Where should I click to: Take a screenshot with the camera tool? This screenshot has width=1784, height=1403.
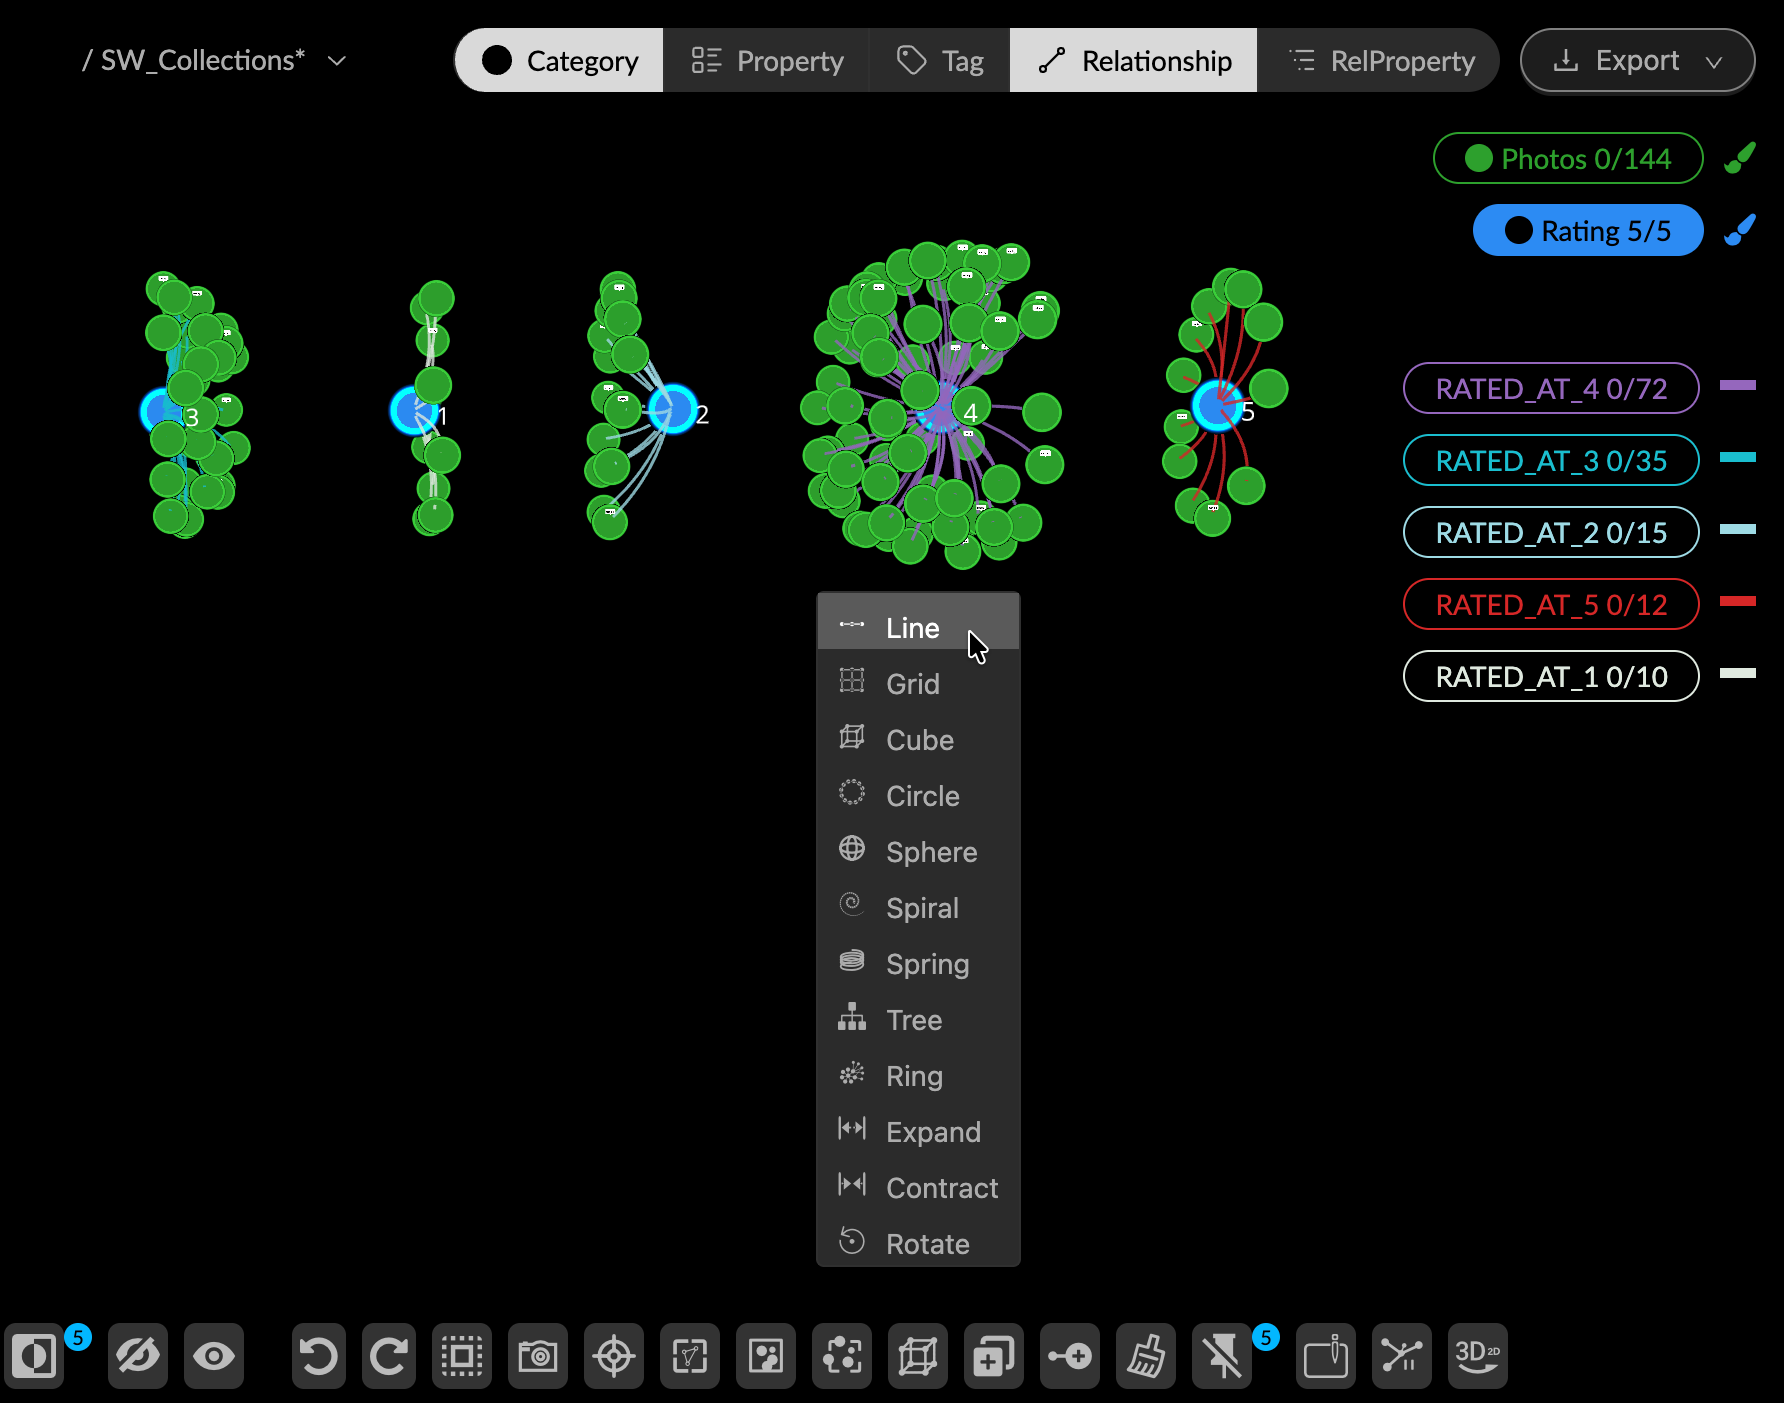point(537,1356)
